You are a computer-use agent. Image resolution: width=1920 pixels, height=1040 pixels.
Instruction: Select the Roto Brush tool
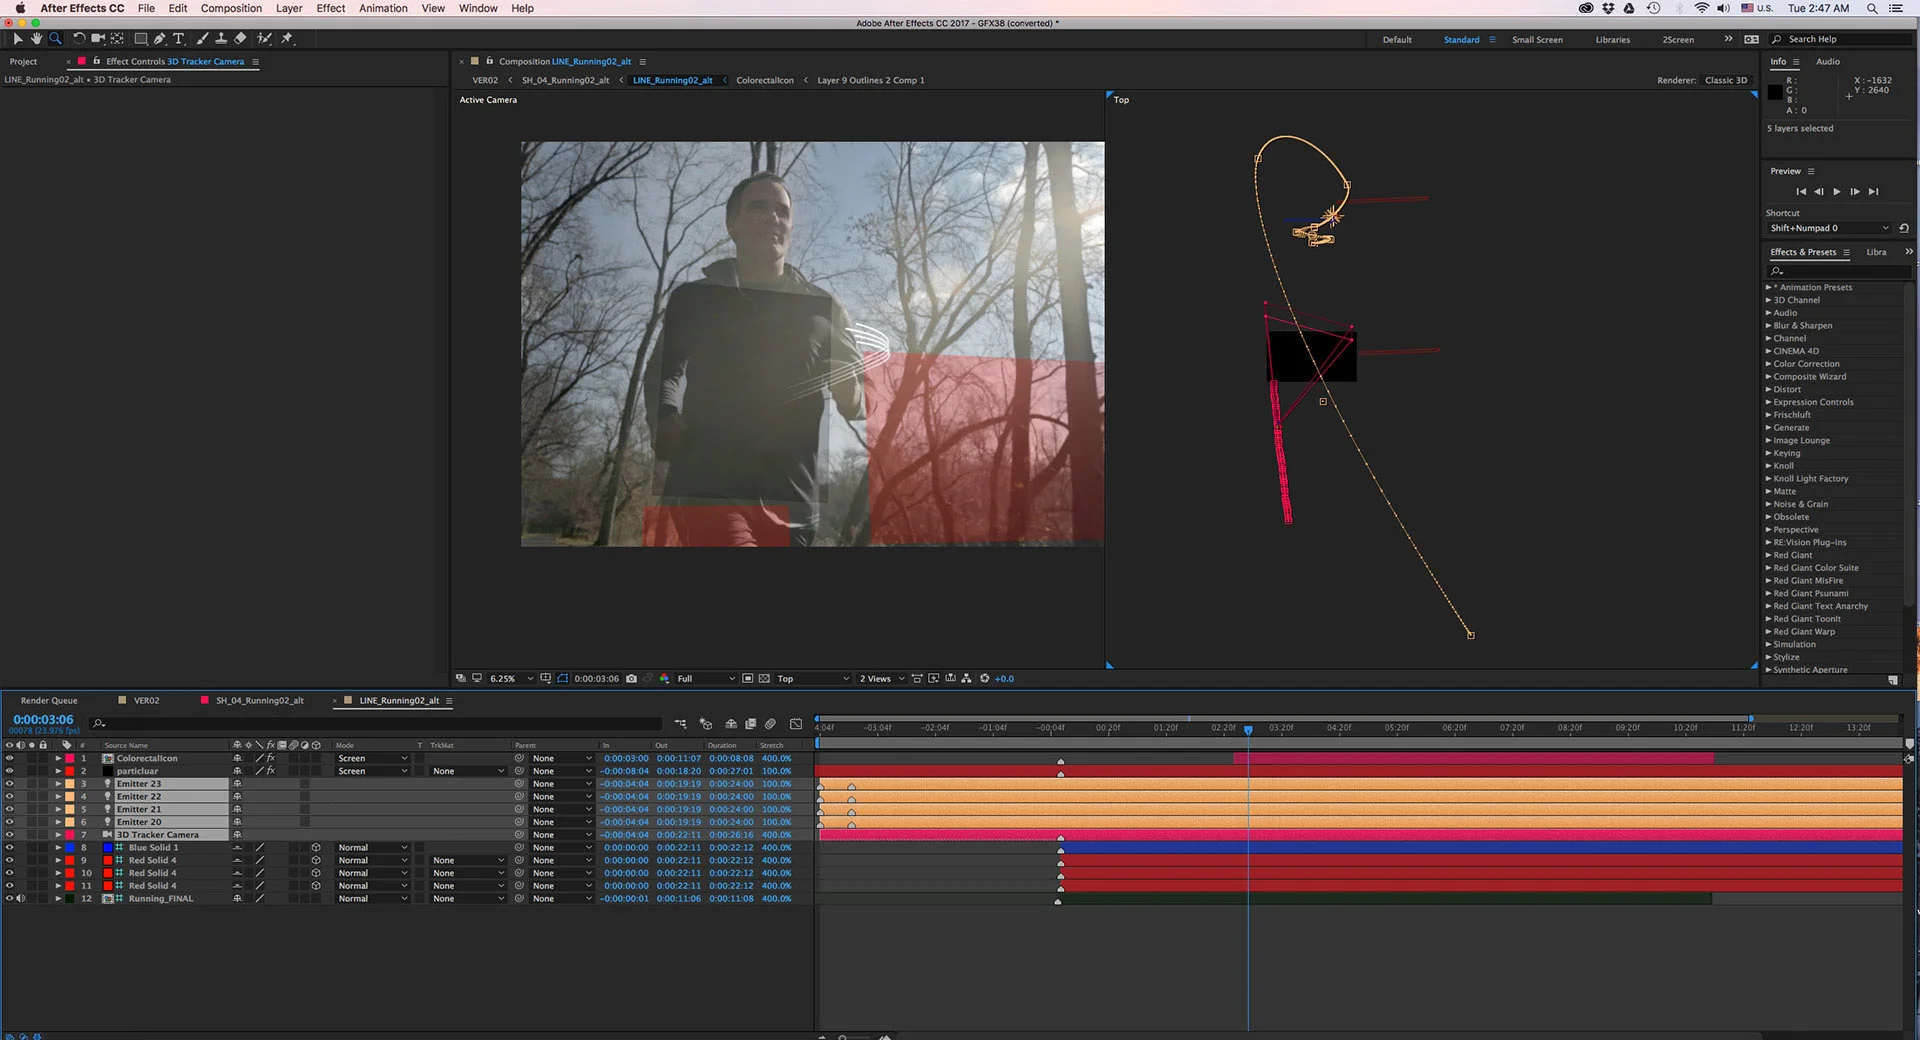tap(264, 38)
